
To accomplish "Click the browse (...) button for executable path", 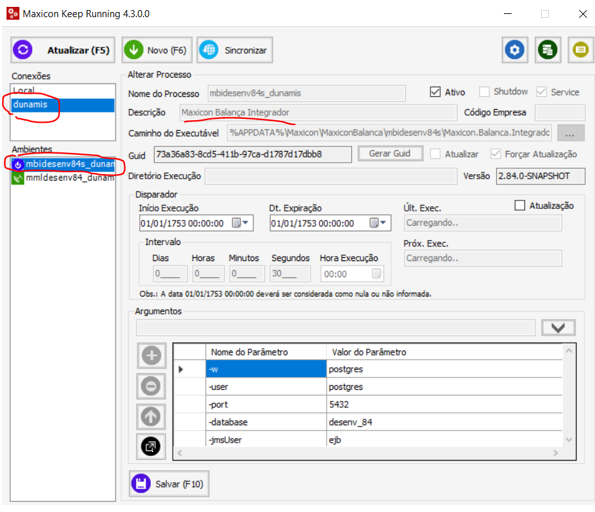I will pyautogui.click(x=570, y=133).
